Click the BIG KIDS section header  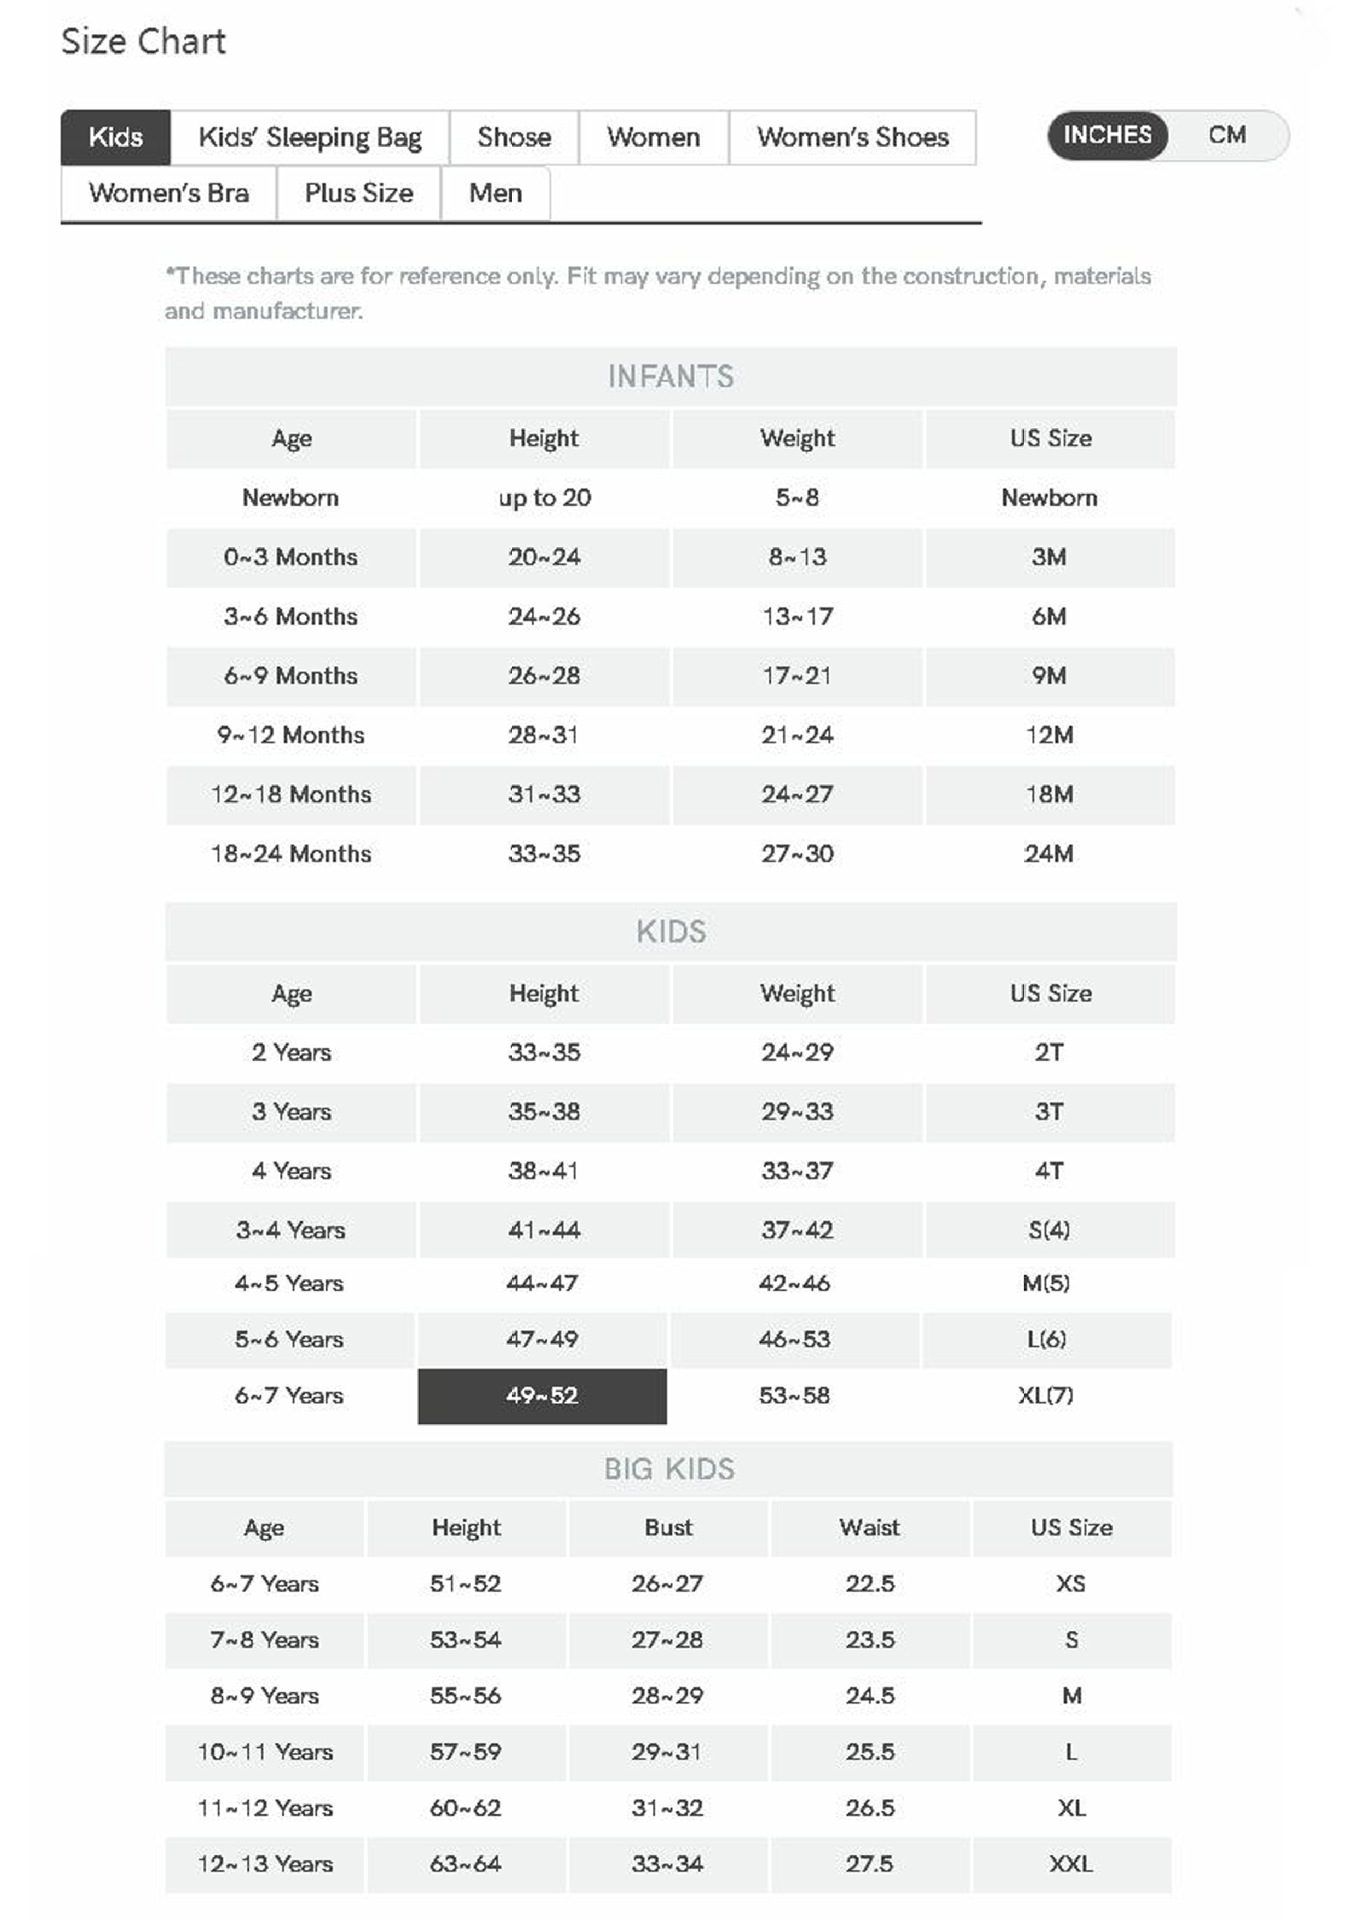(x=669, y=1468)
